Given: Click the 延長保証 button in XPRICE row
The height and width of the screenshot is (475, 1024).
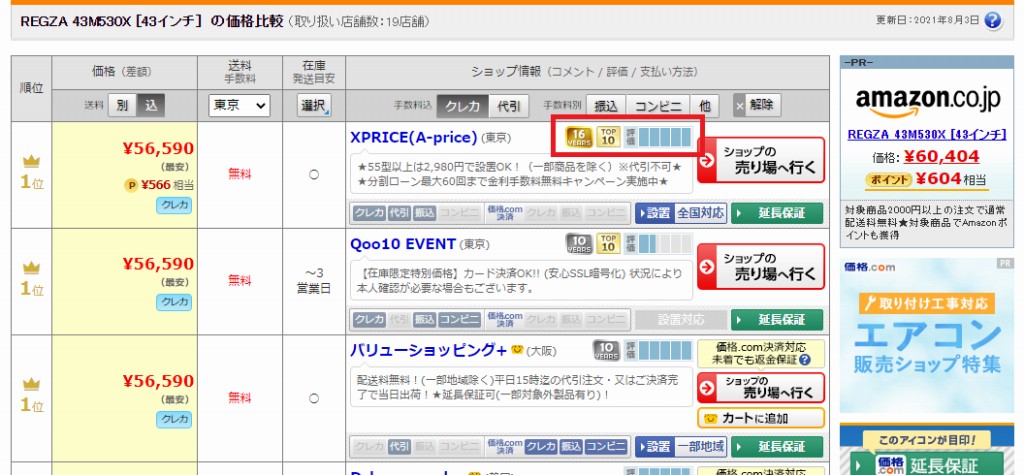Looking at the screenshot, I should point(777,213).
